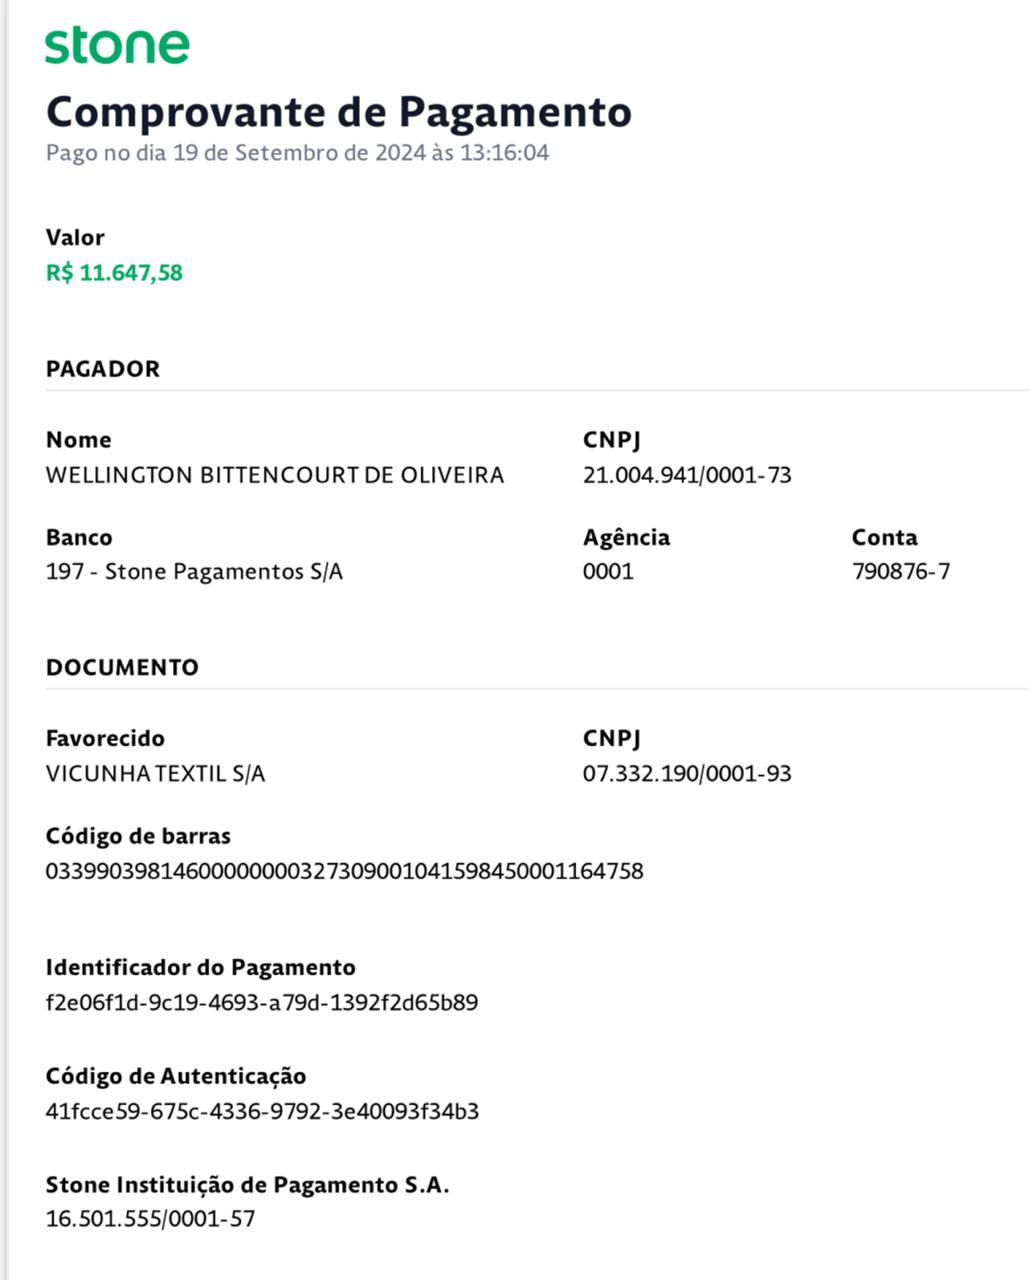Select the Agência number 0001

click(608, 572)
